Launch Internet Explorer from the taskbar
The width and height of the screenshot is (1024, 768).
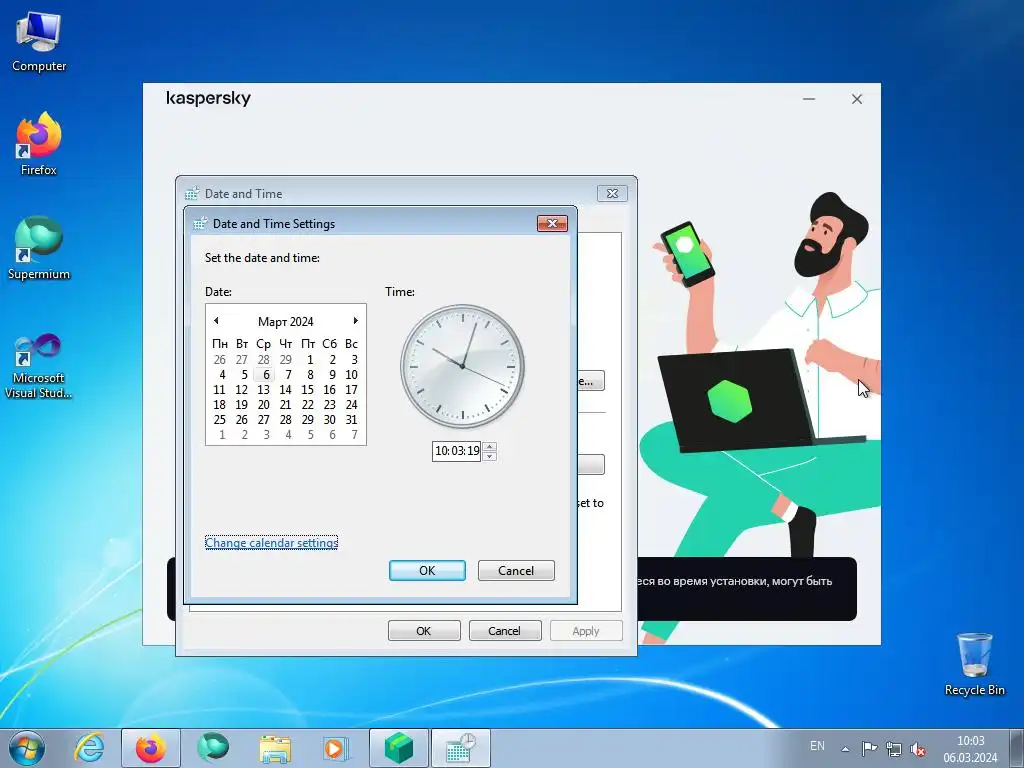(x=89, y=748)
